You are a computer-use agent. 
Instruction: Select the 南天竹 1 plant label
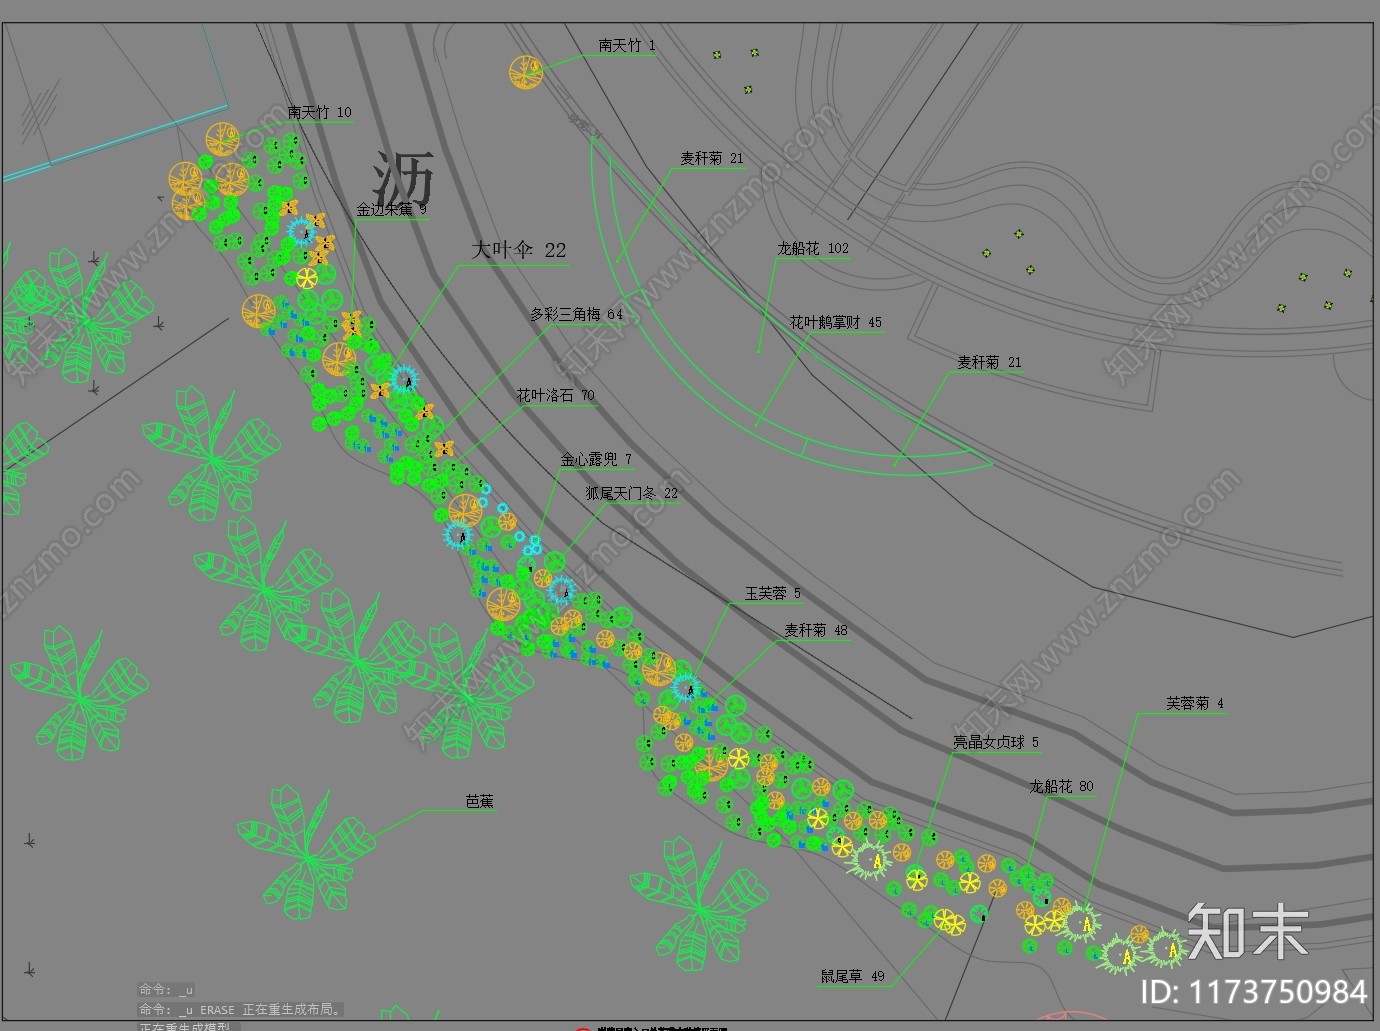(x=627, y=46)
